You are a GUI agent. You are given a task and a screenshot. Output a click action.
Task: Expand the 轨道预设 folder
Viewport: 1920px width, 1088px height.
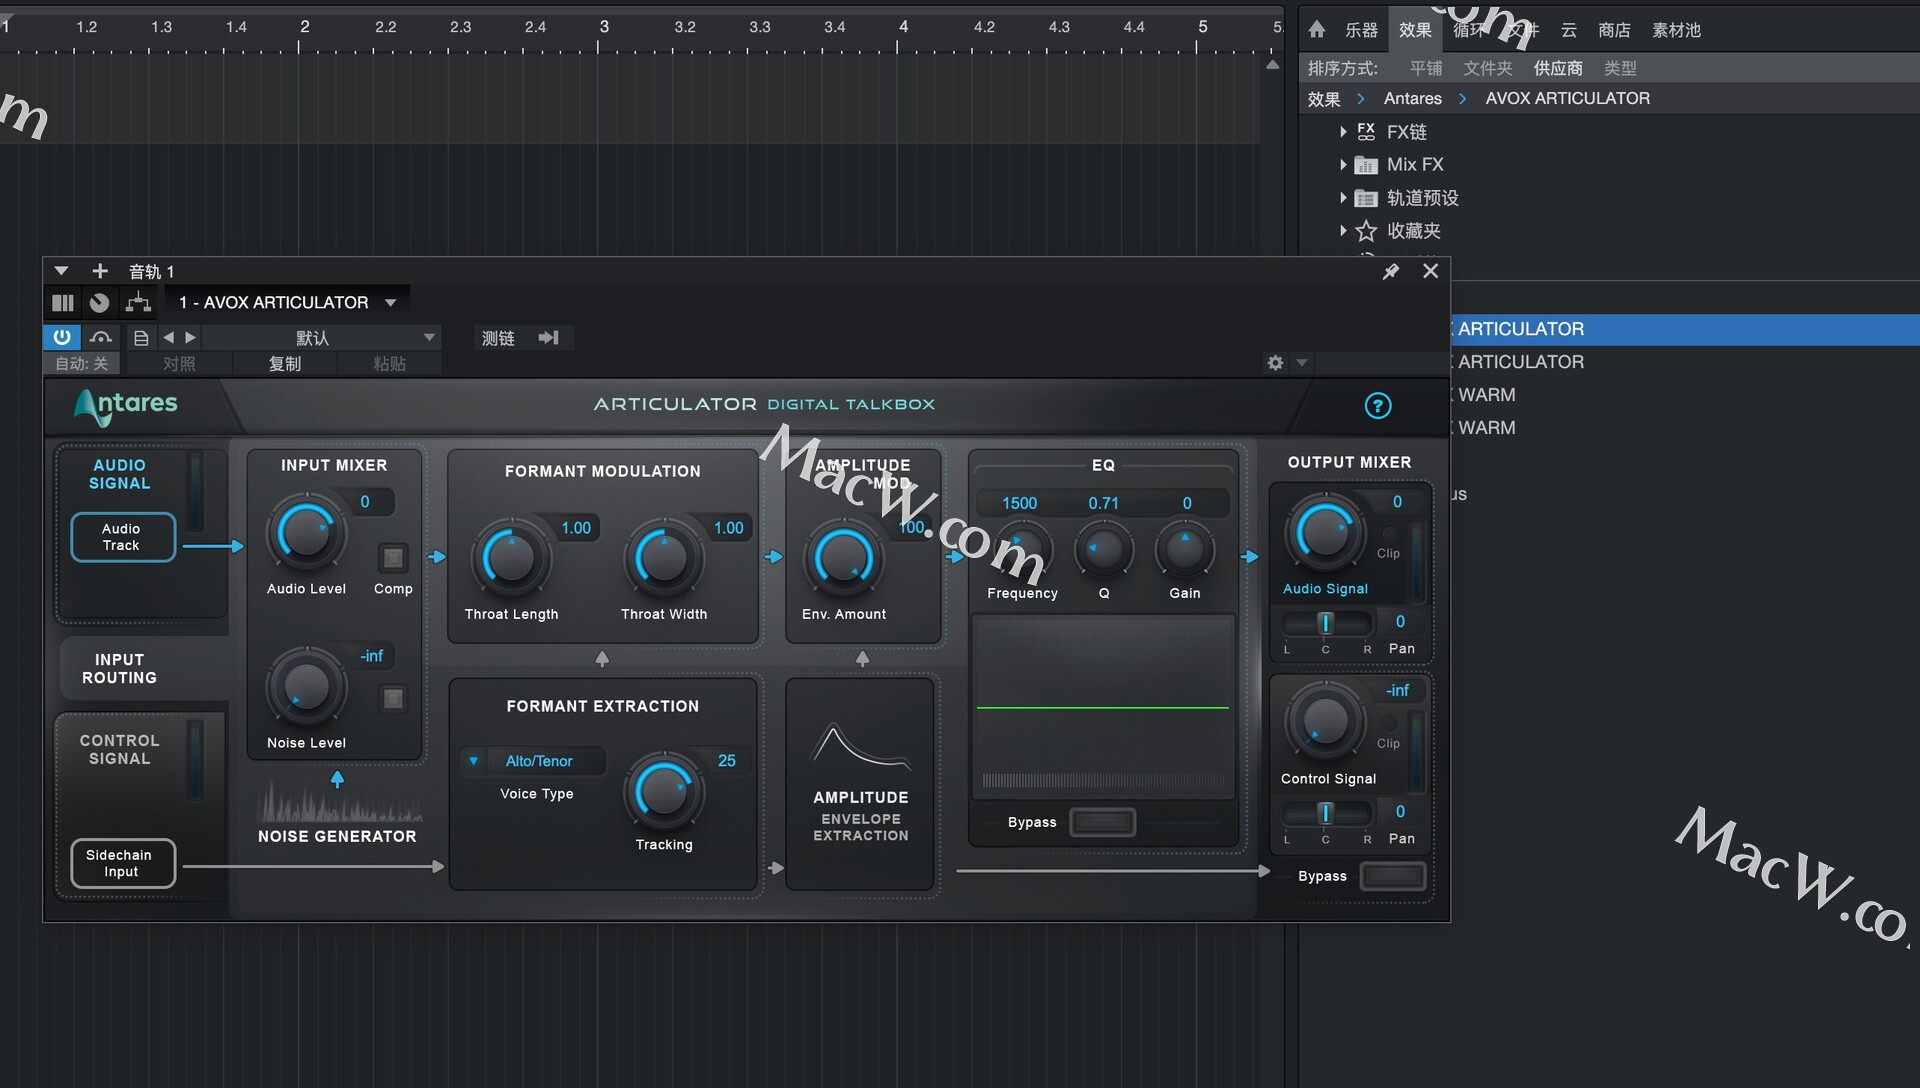pos(1343,198)
